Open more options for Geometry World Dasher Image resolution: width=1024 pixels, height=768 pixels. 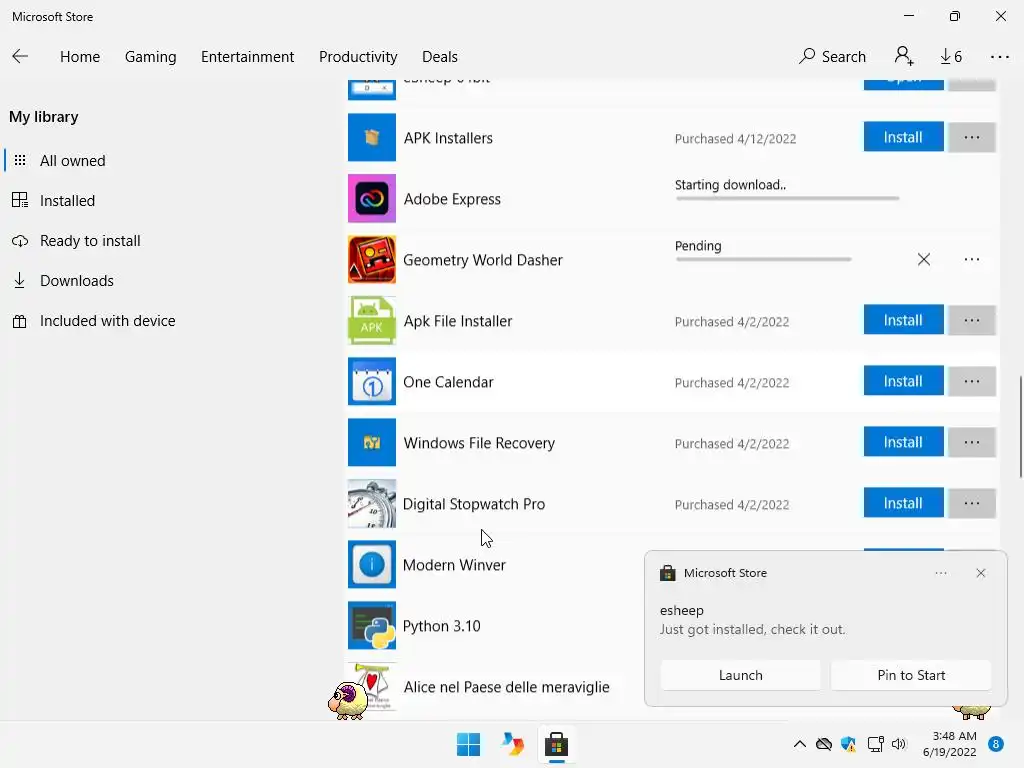tap(972, 259)
